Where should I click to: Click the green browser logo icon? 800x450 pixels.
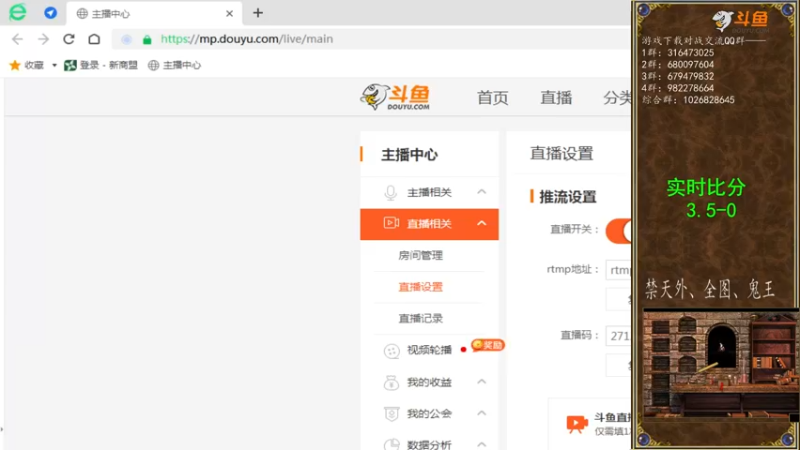(18, 12)
